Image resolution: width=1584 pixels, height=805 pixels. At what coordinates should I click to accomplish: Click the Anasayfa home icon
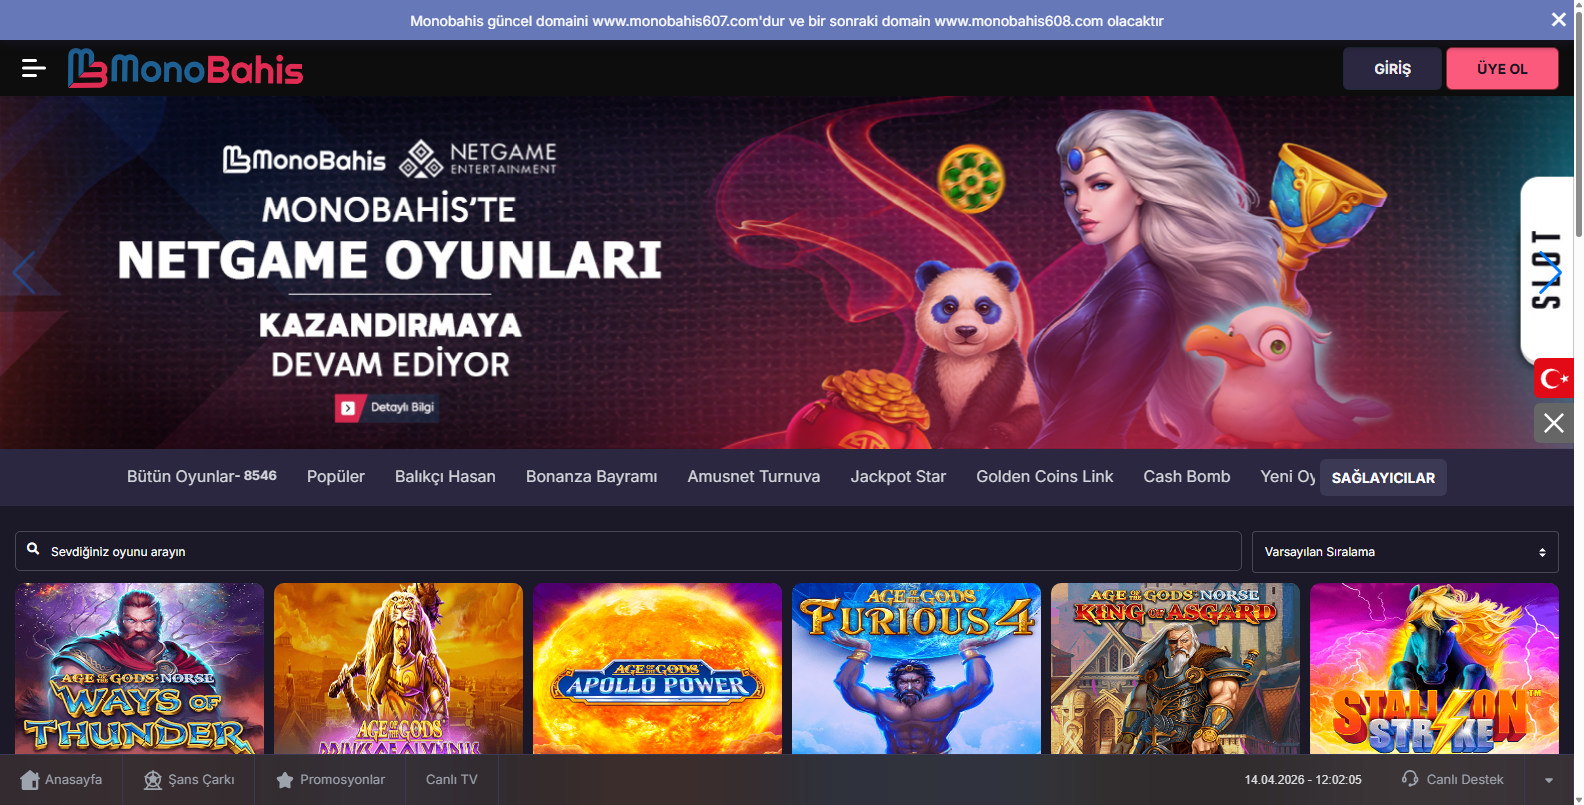point(30,780)
